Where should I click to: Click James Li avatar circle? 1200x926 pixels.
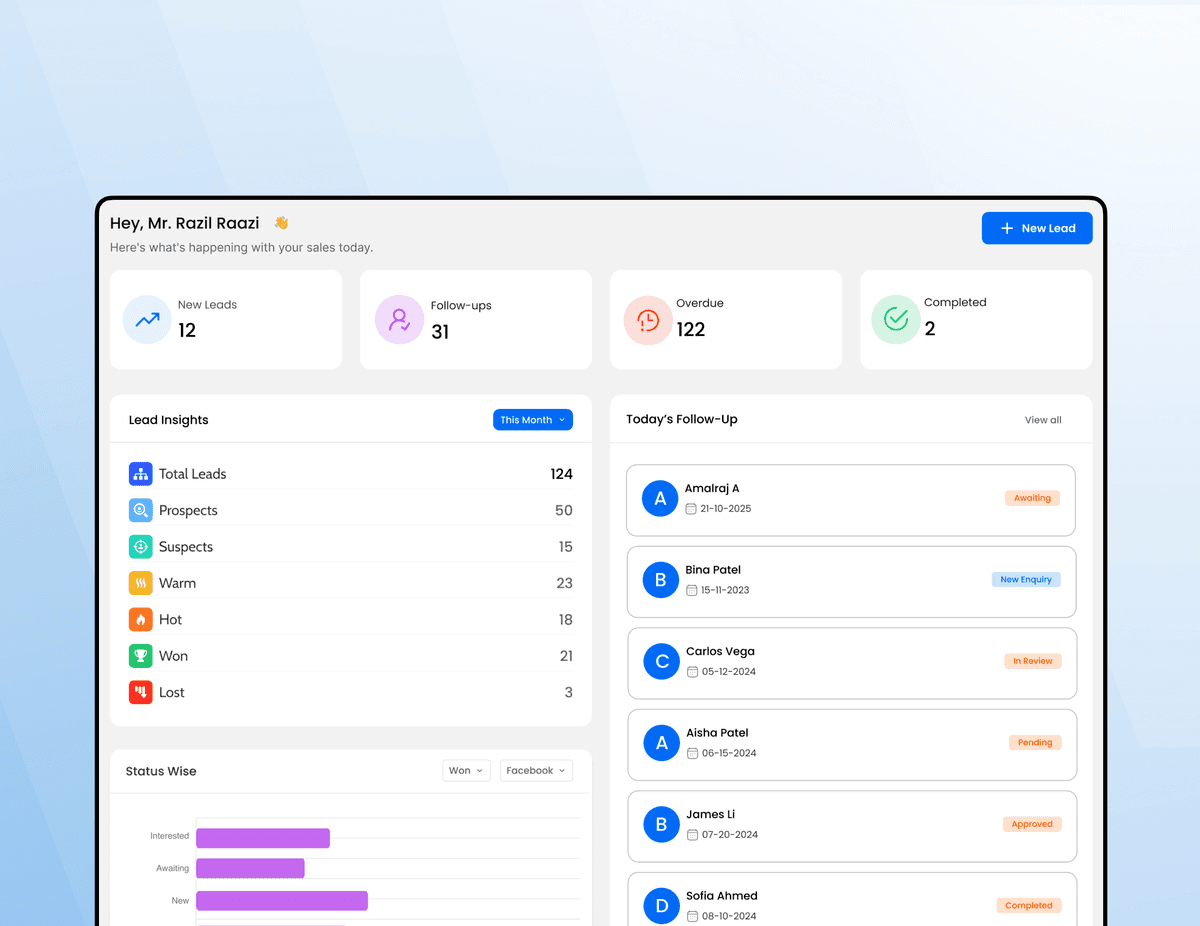point(661,825)
